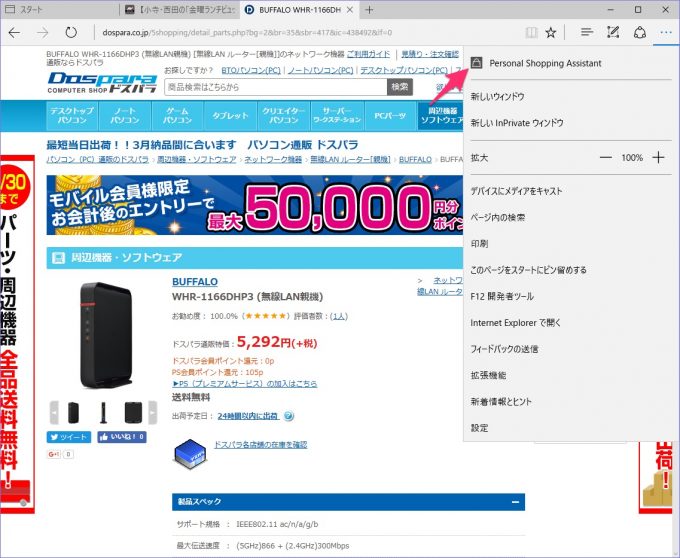Select the third router thumbnail image
680x558 pixels.
click(x=133, y=412)
